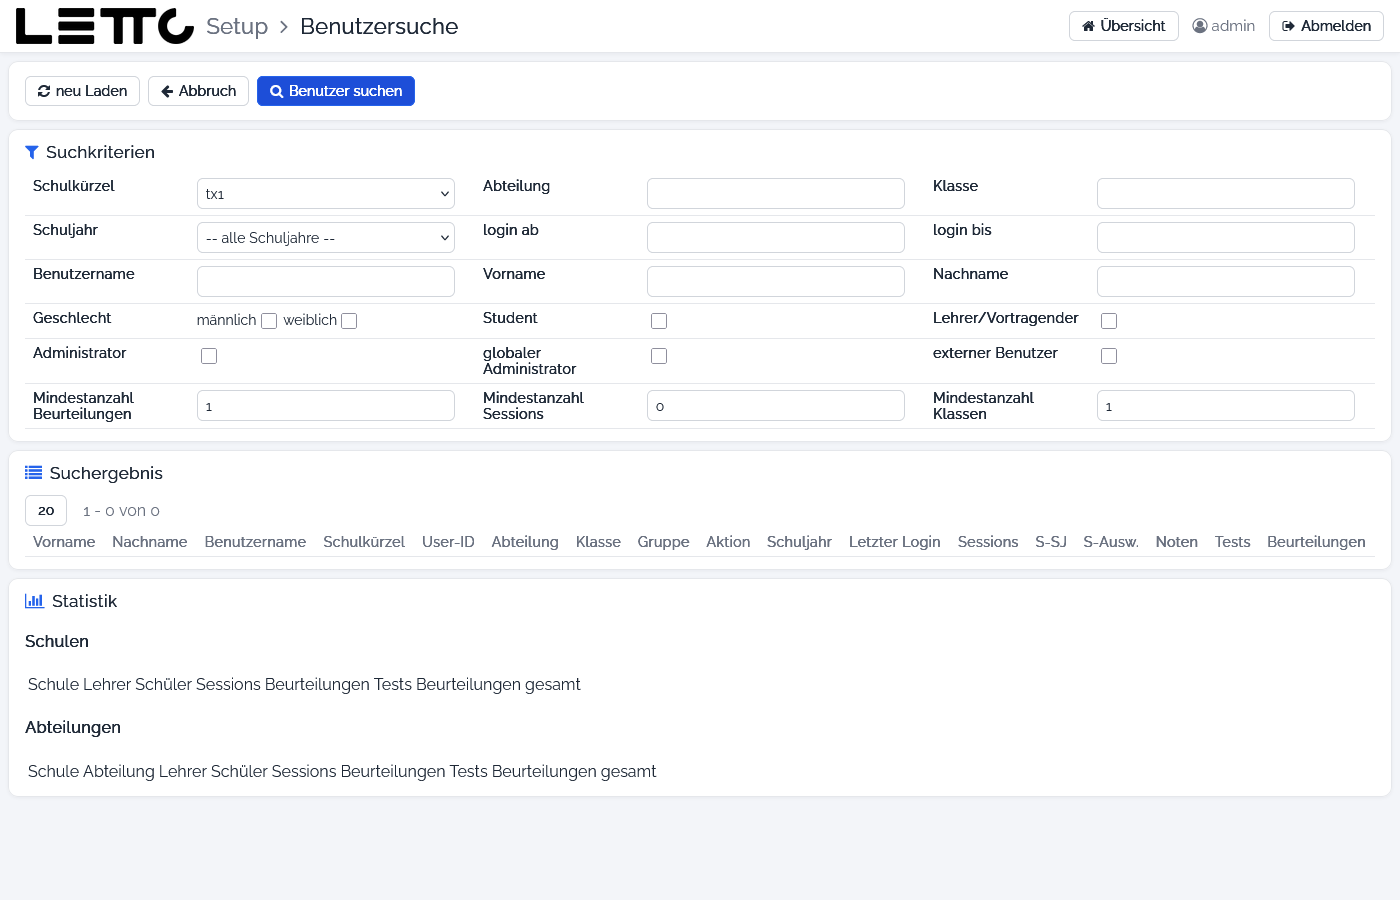
Task: Click the page size field showing 20
Action: point(46,511)
